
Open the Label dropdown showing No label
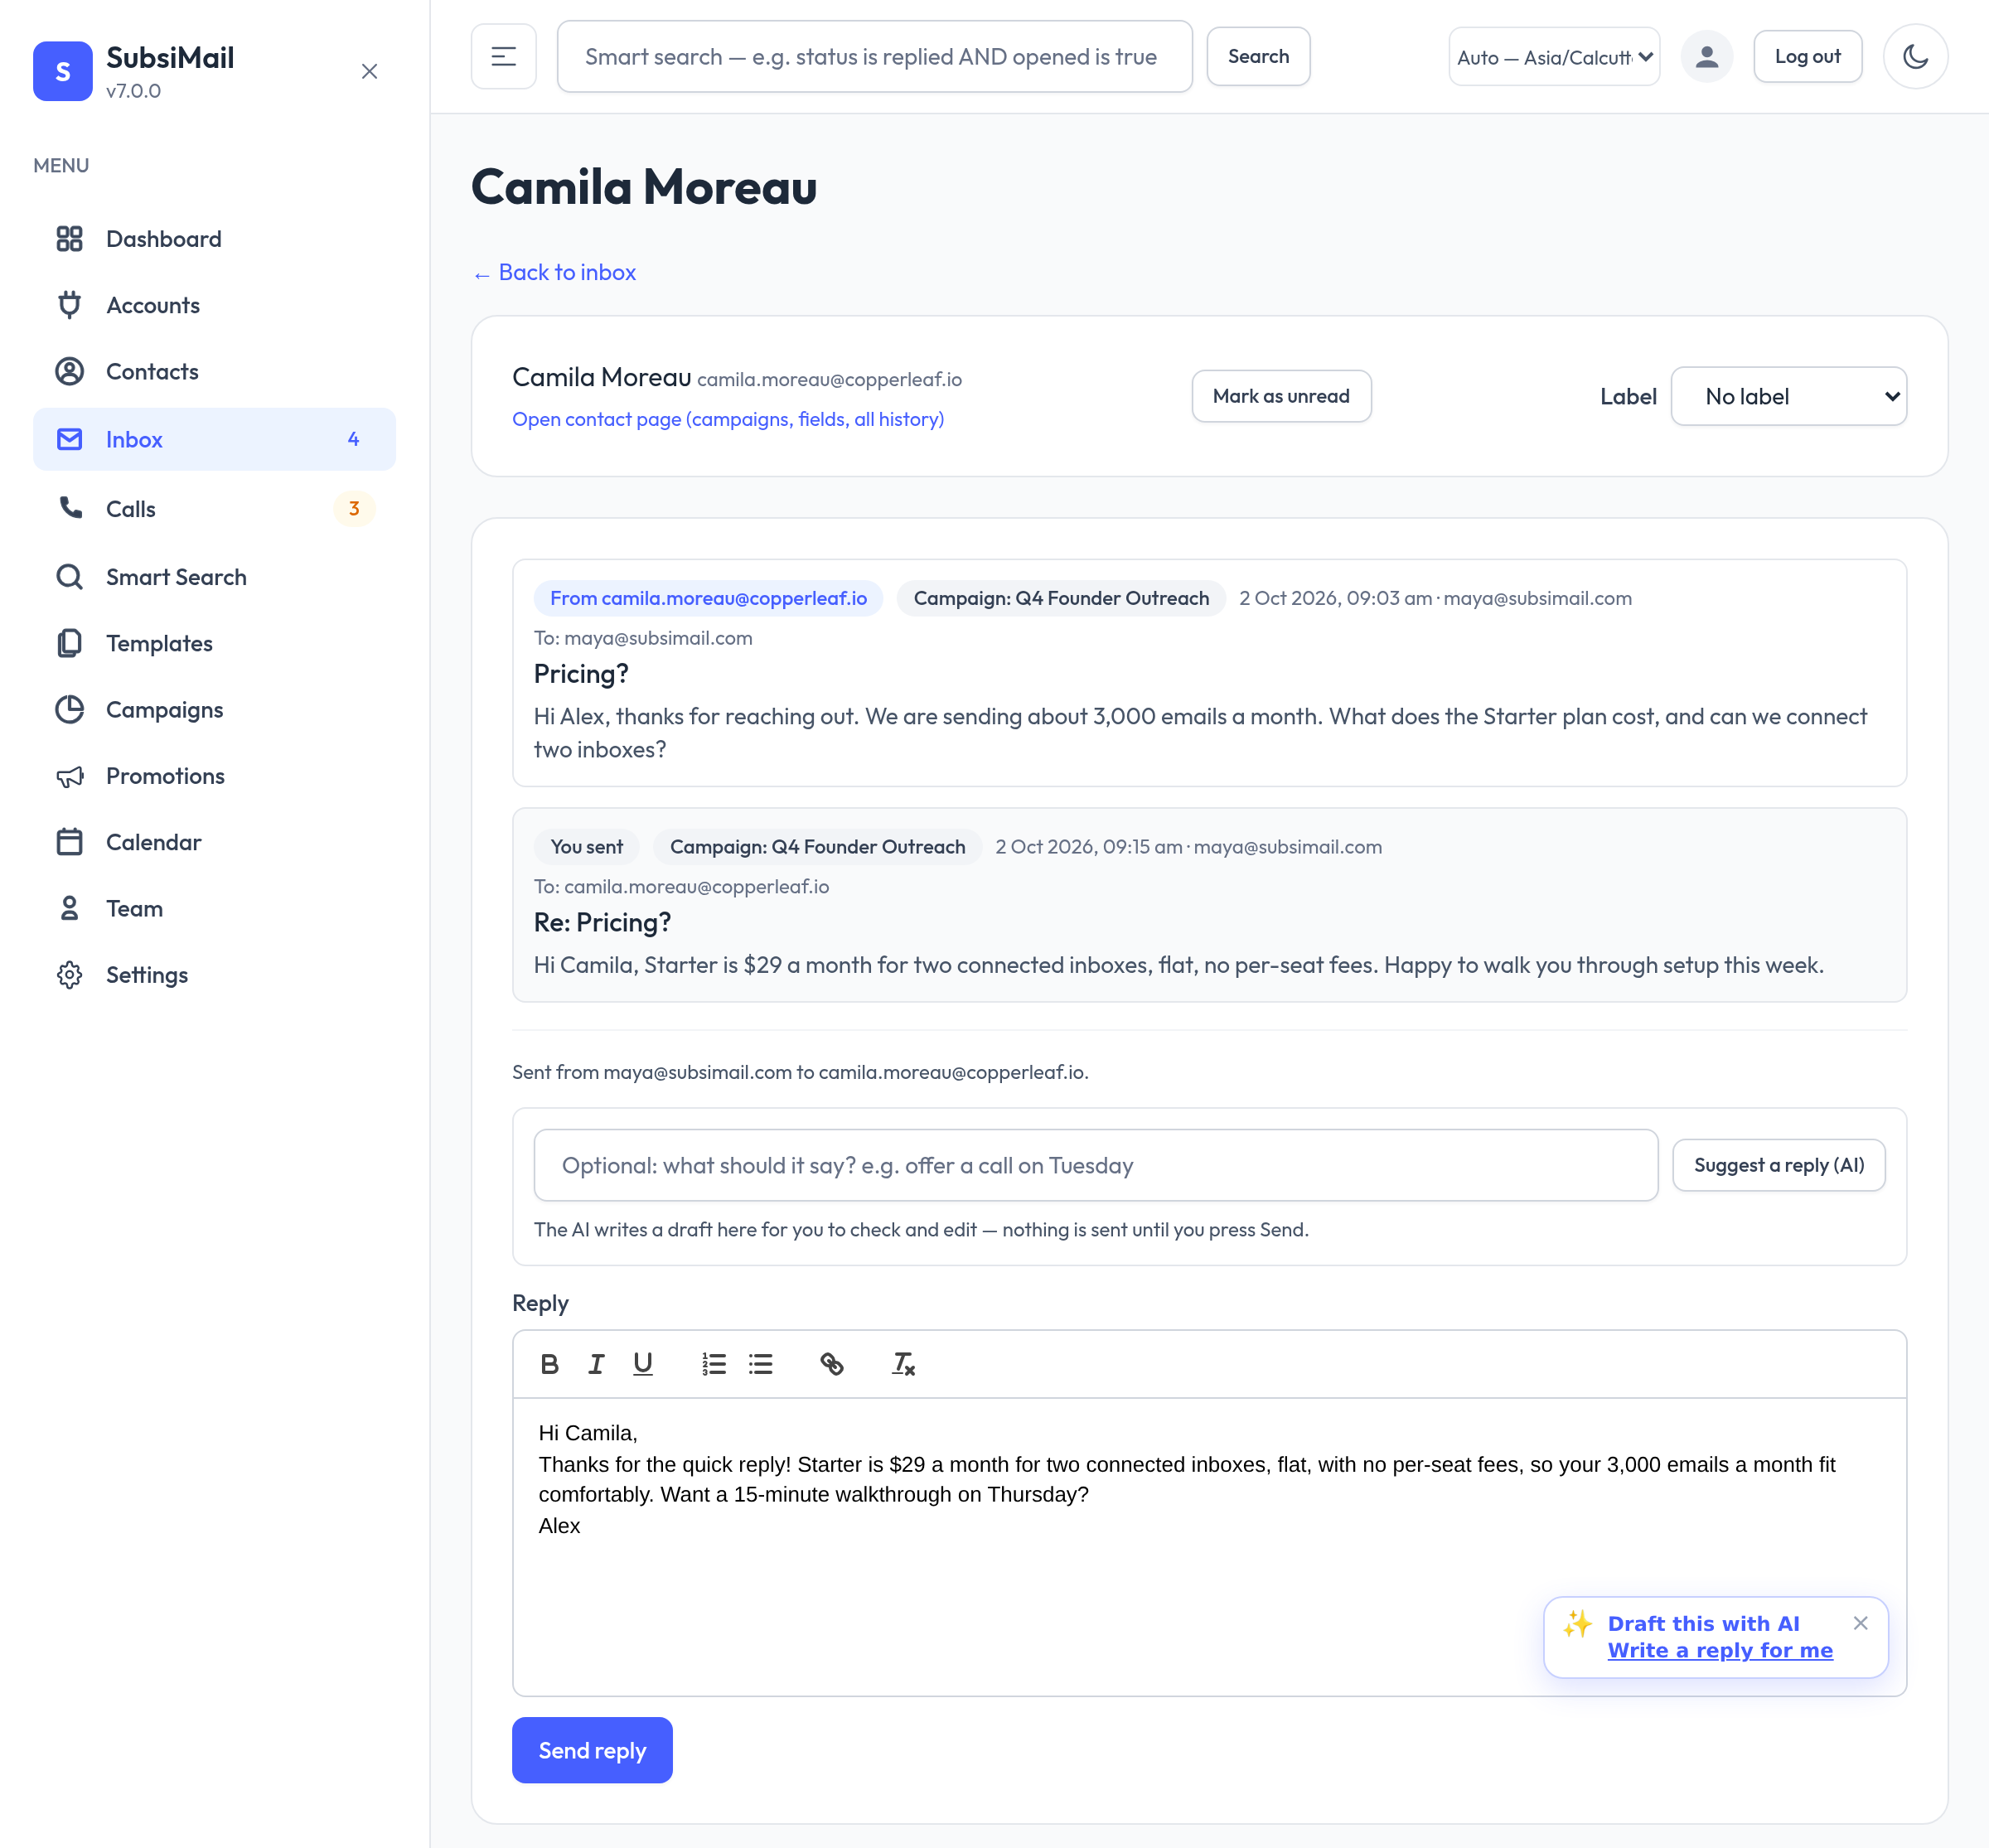coord(1788,396)
